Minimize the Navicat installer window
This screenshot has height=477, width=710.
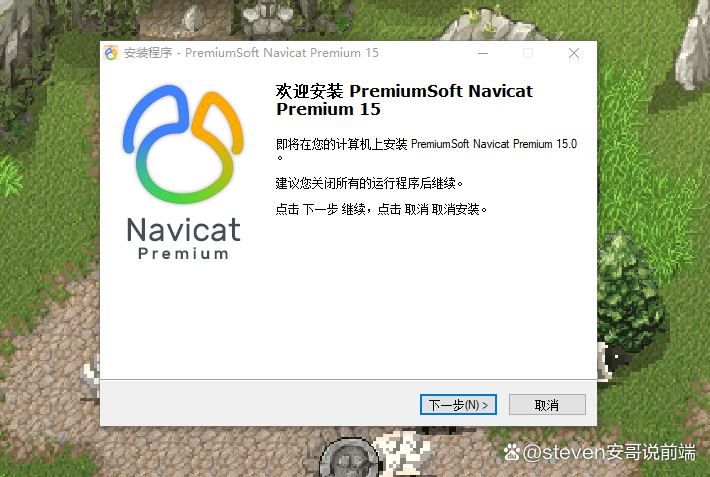[483, 53]
